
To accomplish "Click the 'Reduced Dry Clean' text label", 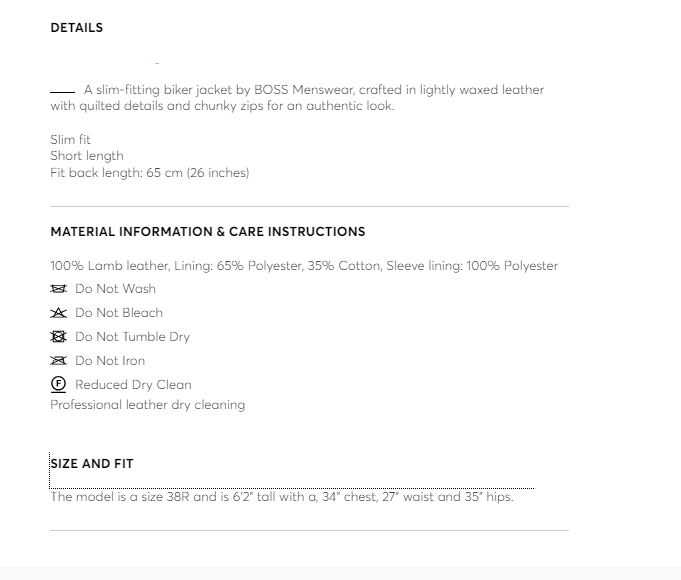I will pos(133,385).
